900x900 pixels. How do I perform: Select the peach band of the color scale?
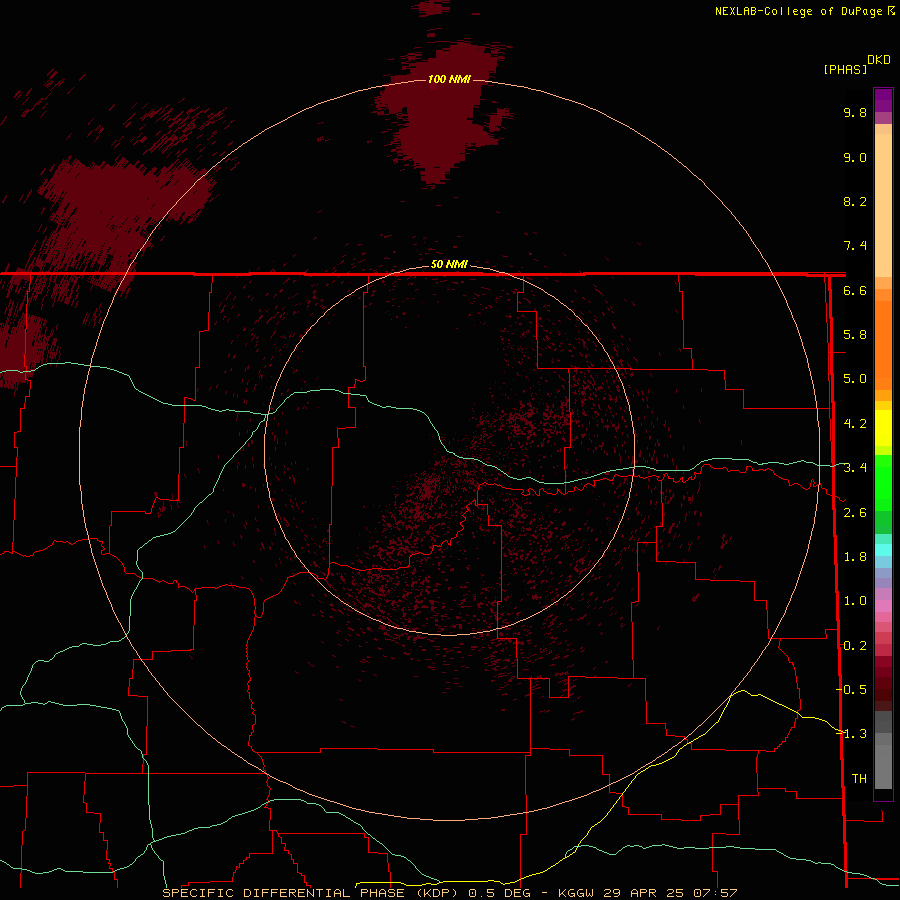(883, 201)
